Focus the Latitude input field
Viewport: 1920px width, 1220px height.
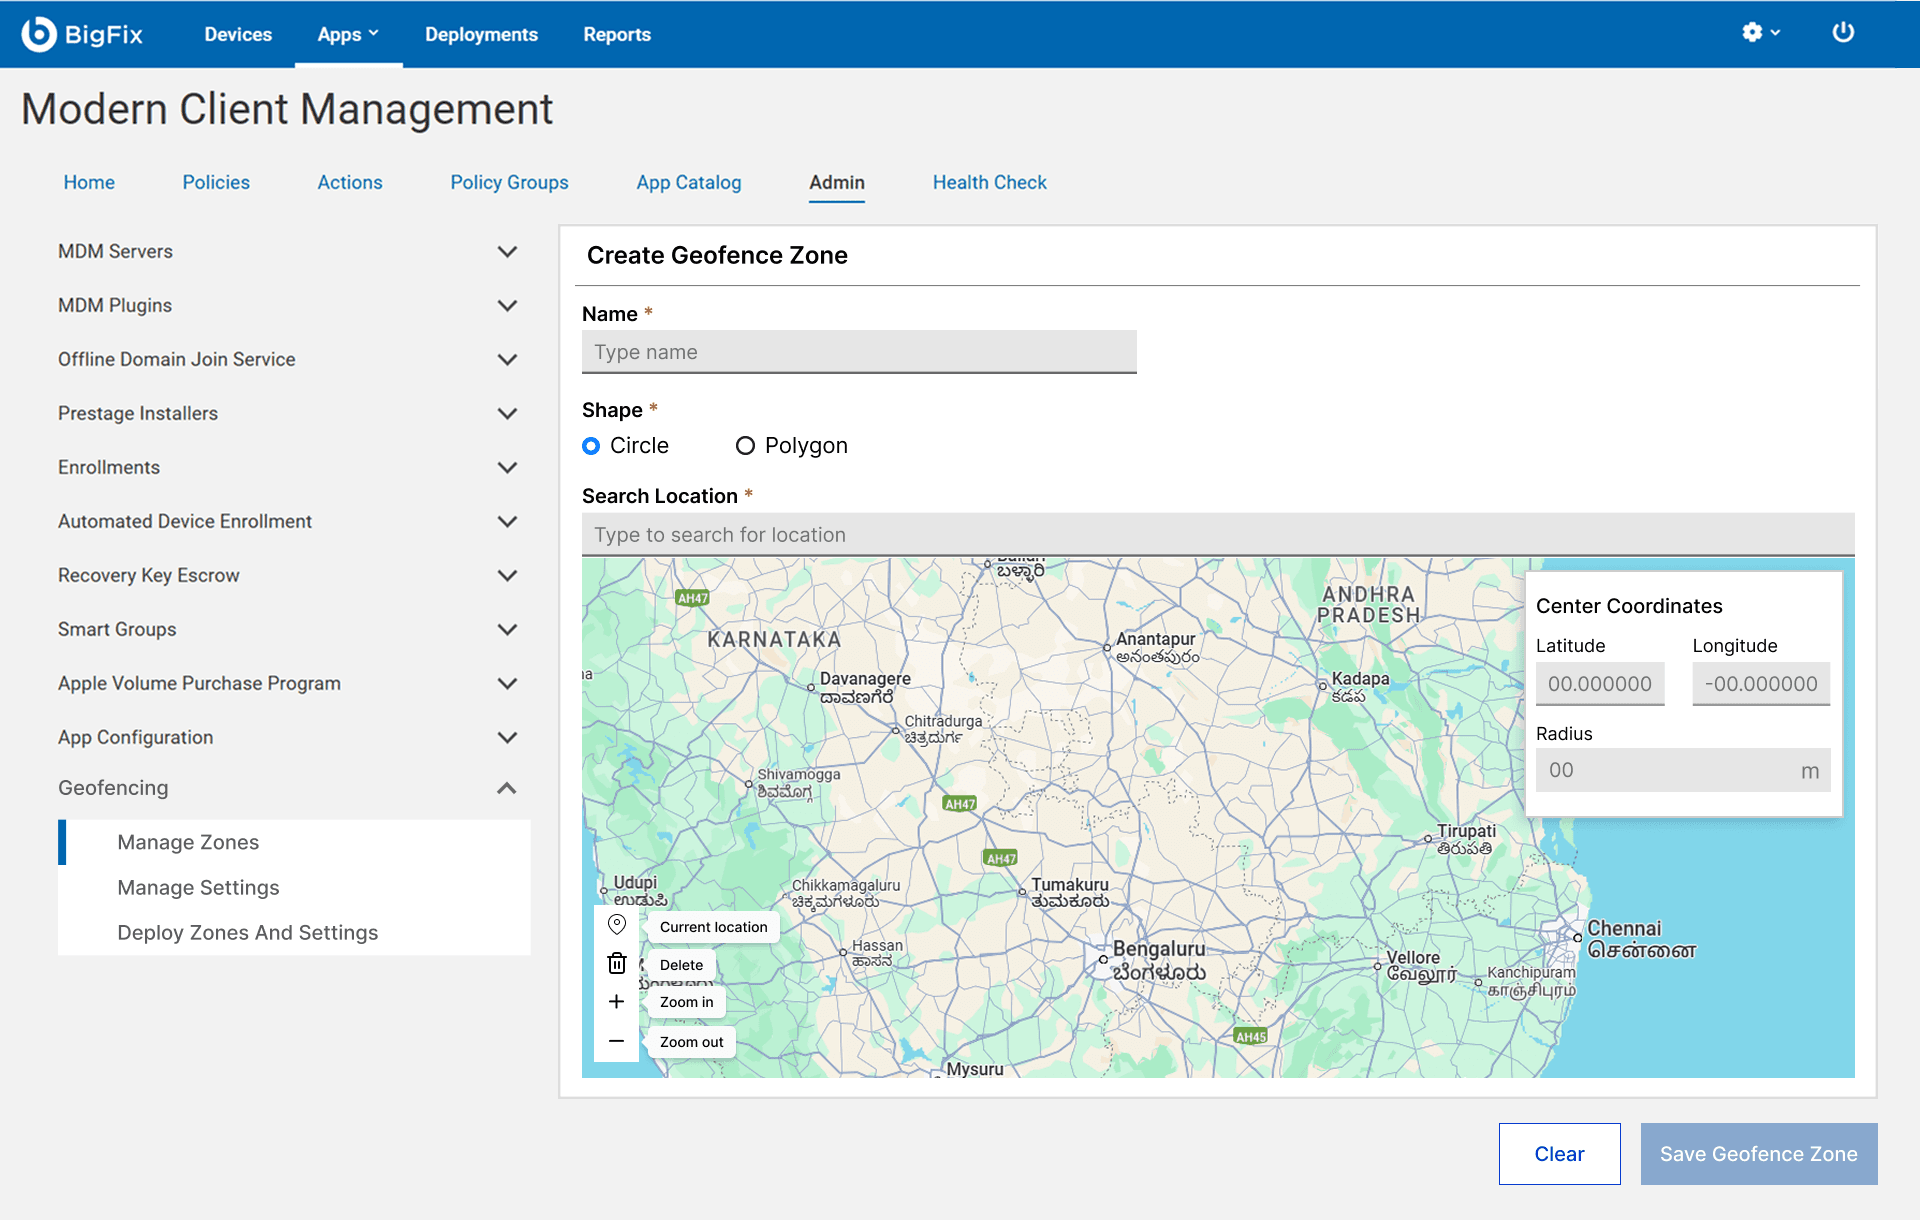pyautogui.click(x=1600, y=684)
